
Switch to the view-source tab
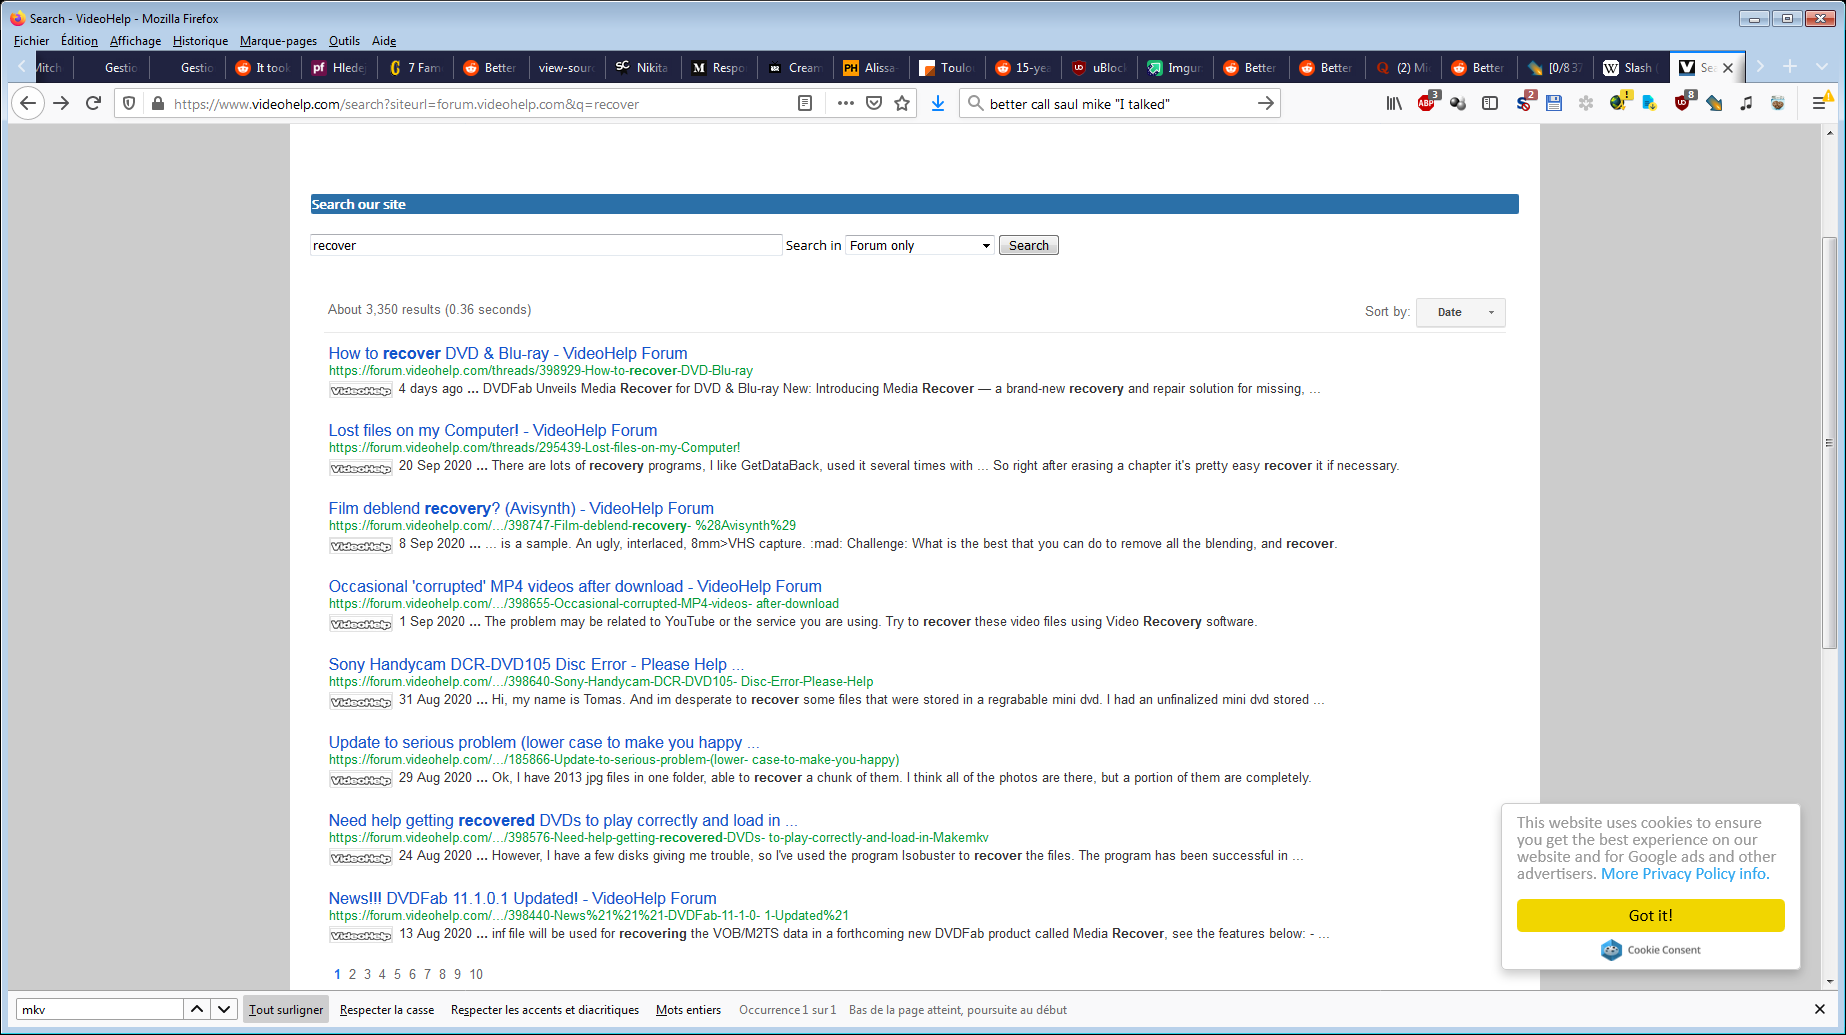(566, 68)
